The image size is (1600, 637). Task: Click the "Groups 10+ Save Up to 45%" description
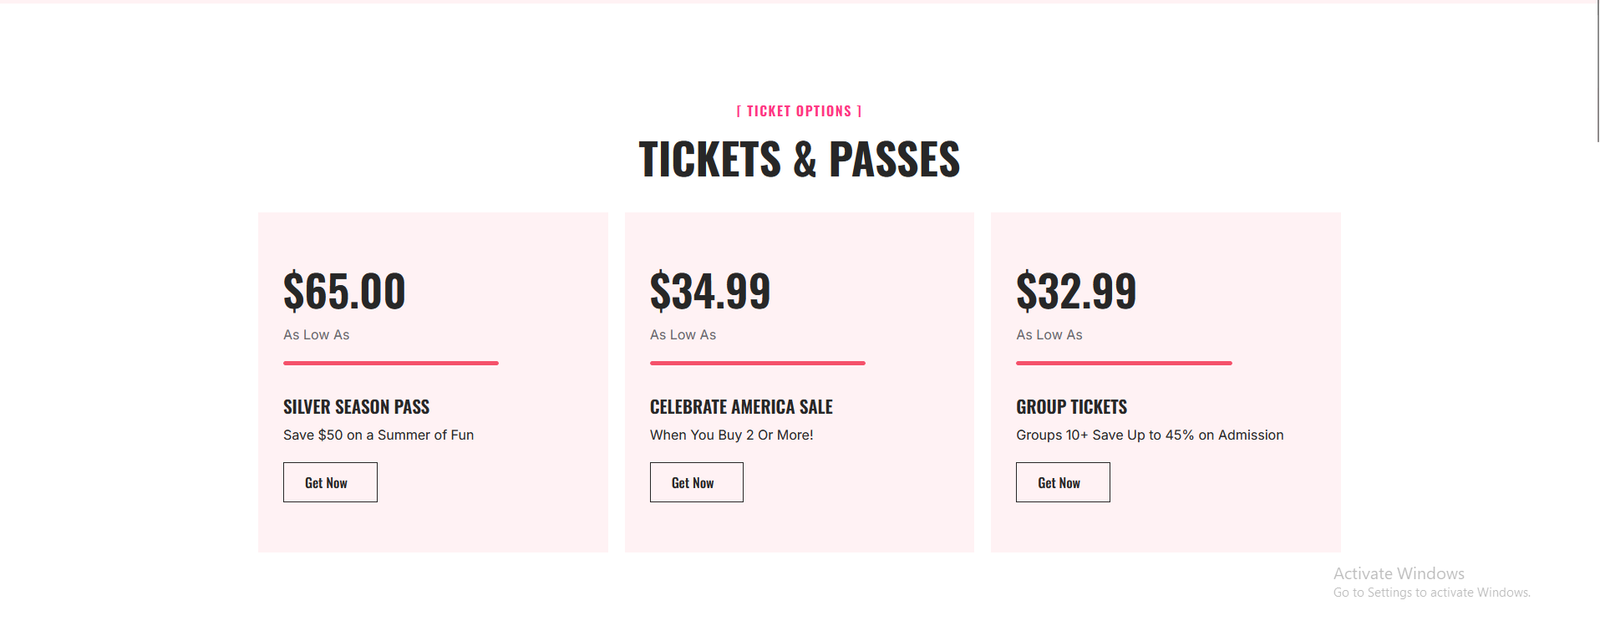tap(1149, 435)
